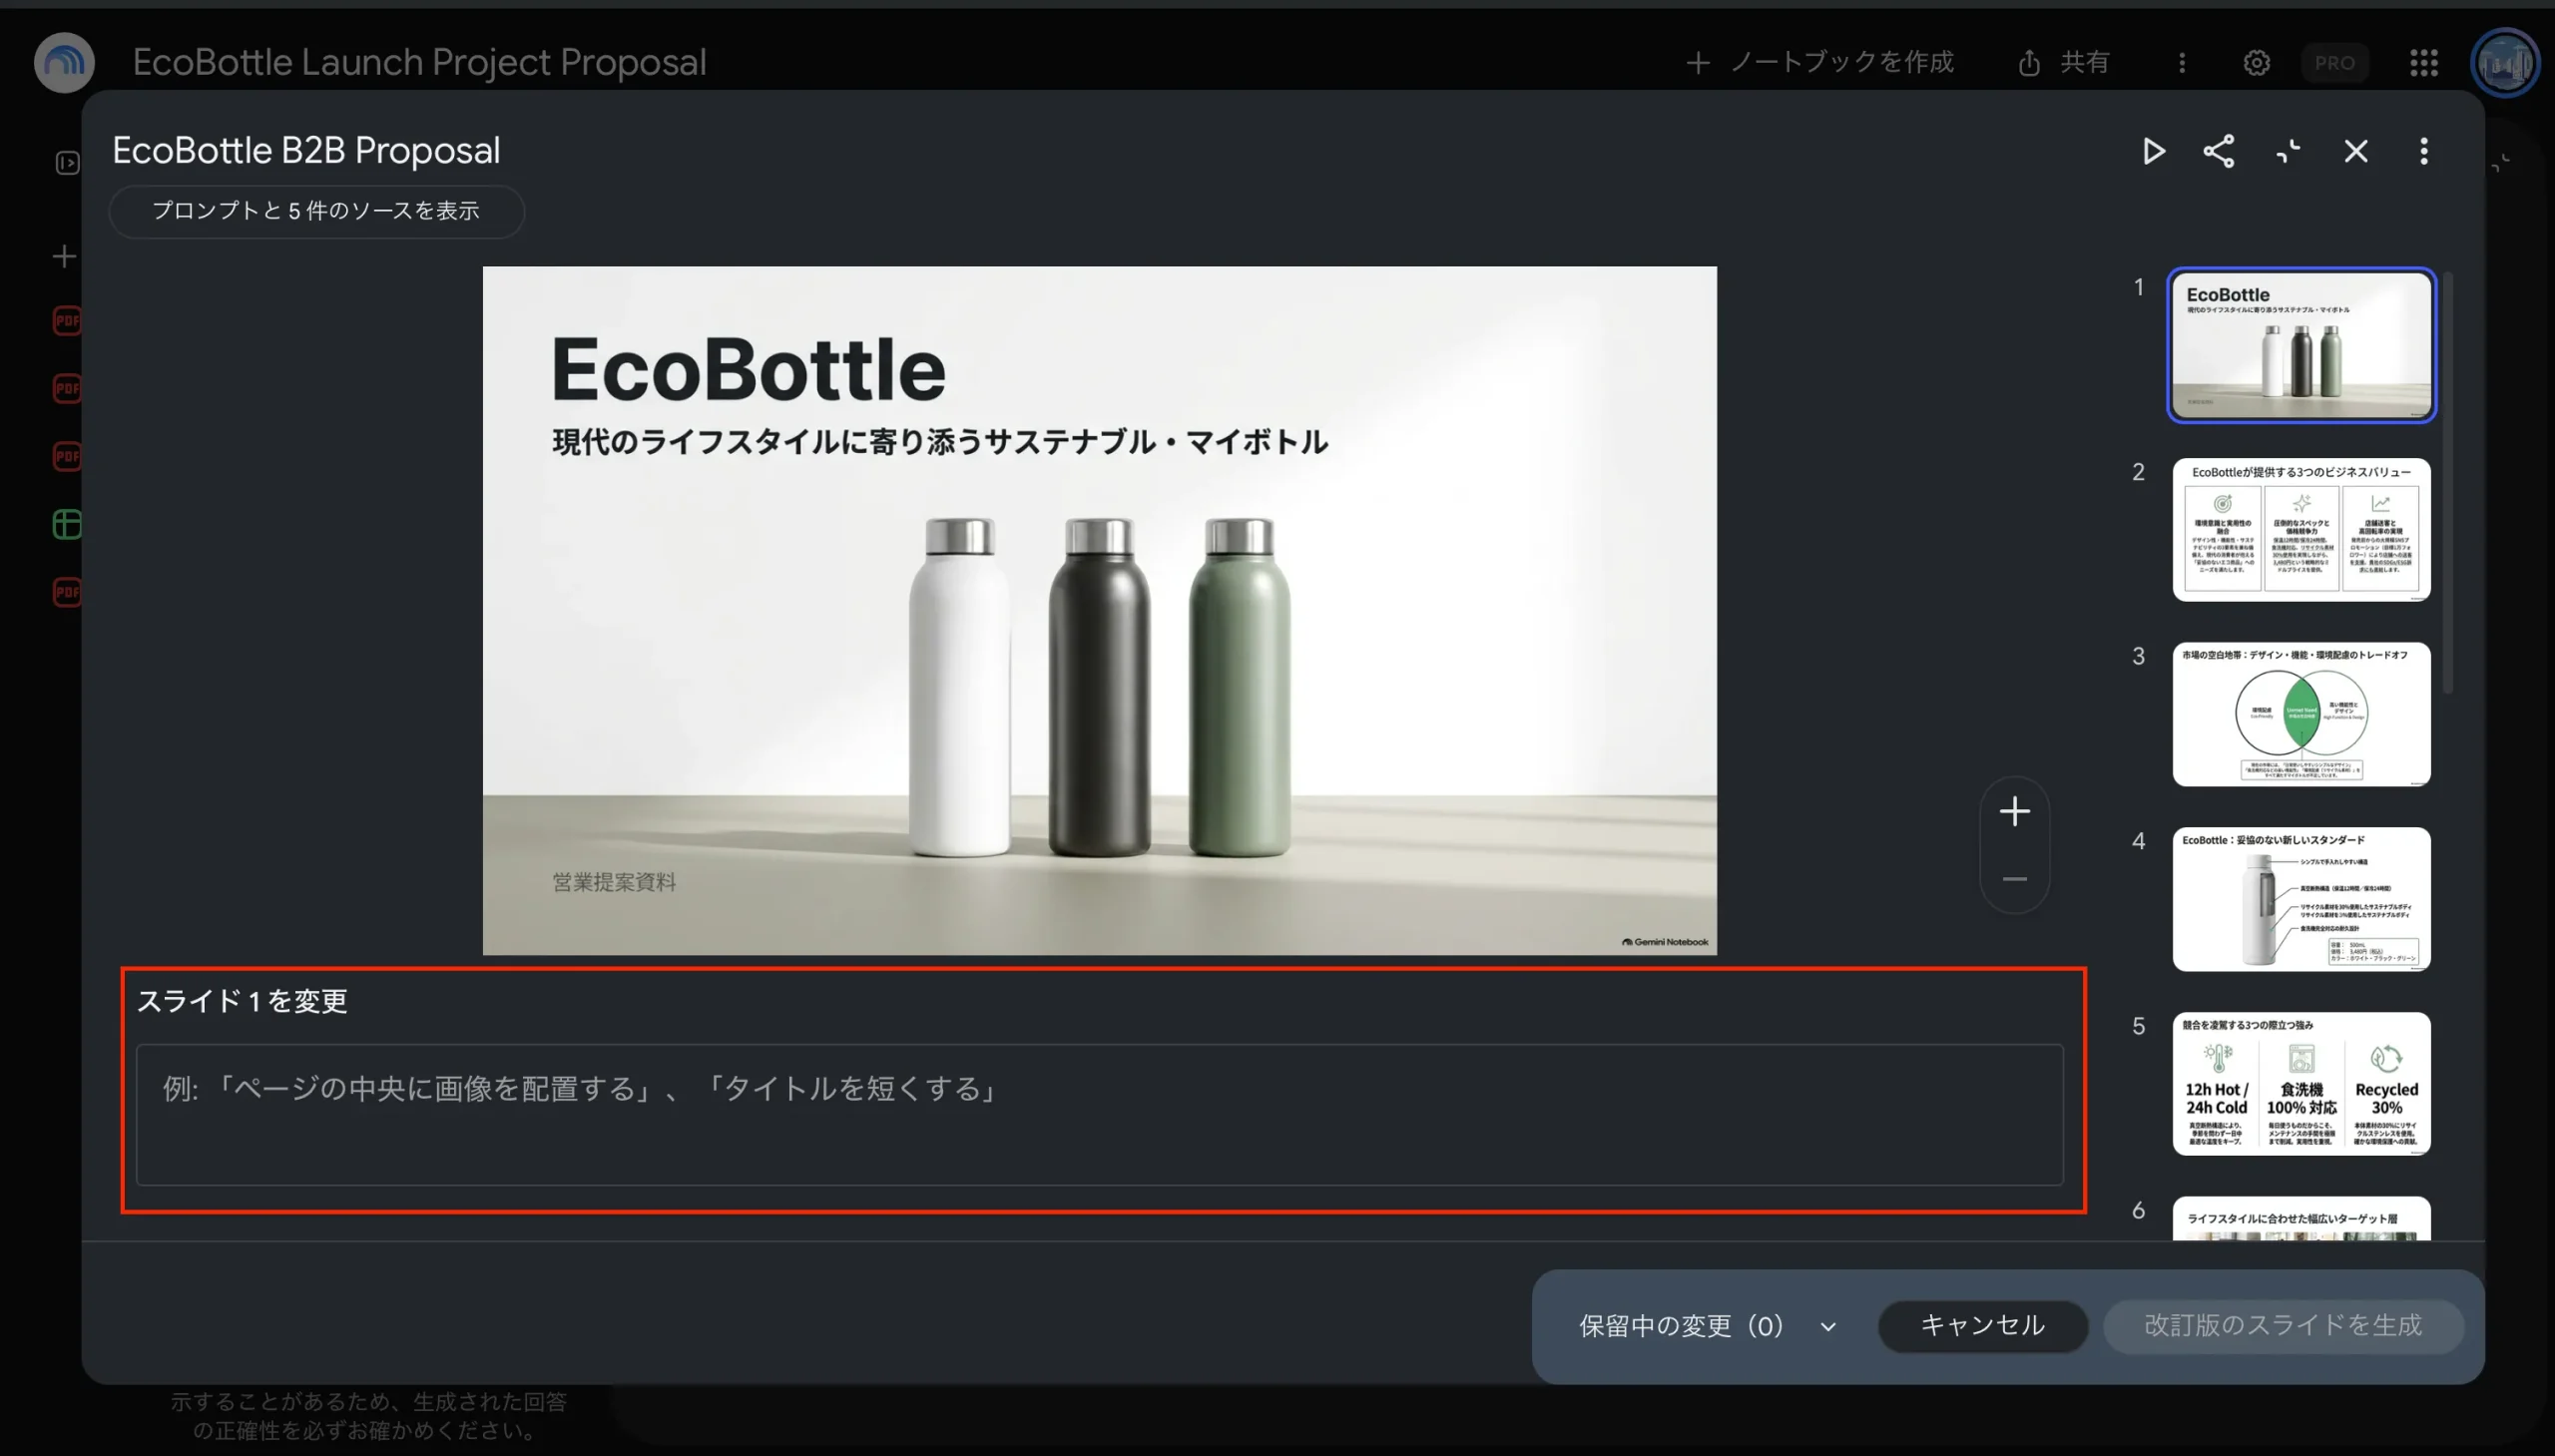This screenshot has width=2555, height=1456.
Task: Select slide 3 Venn diagram thumbnail
Action: click(x=2301, y=714)
